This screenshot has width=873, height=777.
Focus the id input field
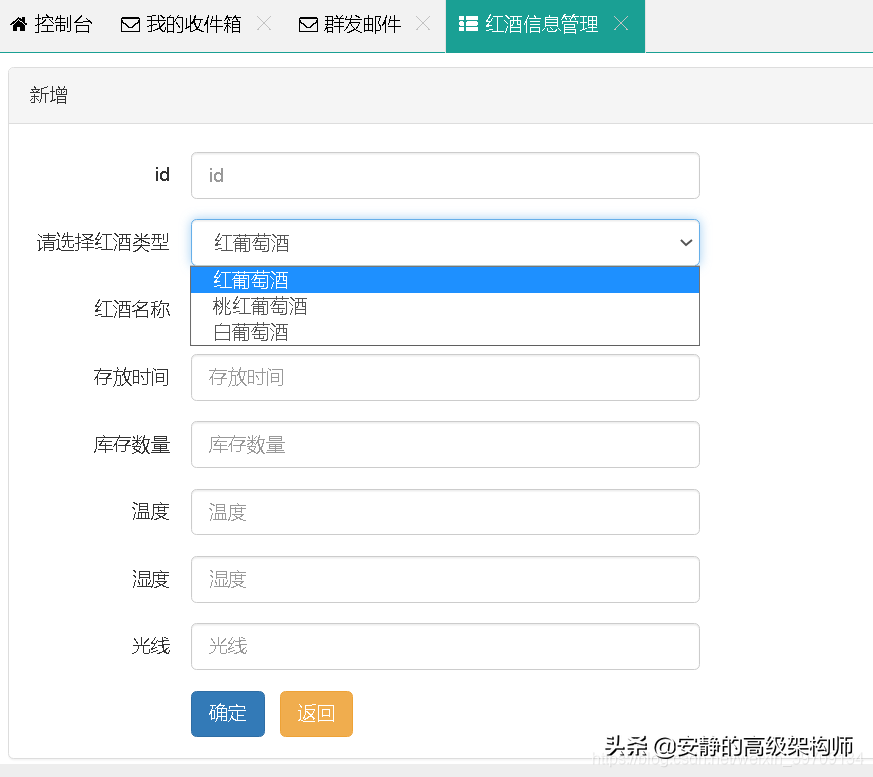(445, 175)
